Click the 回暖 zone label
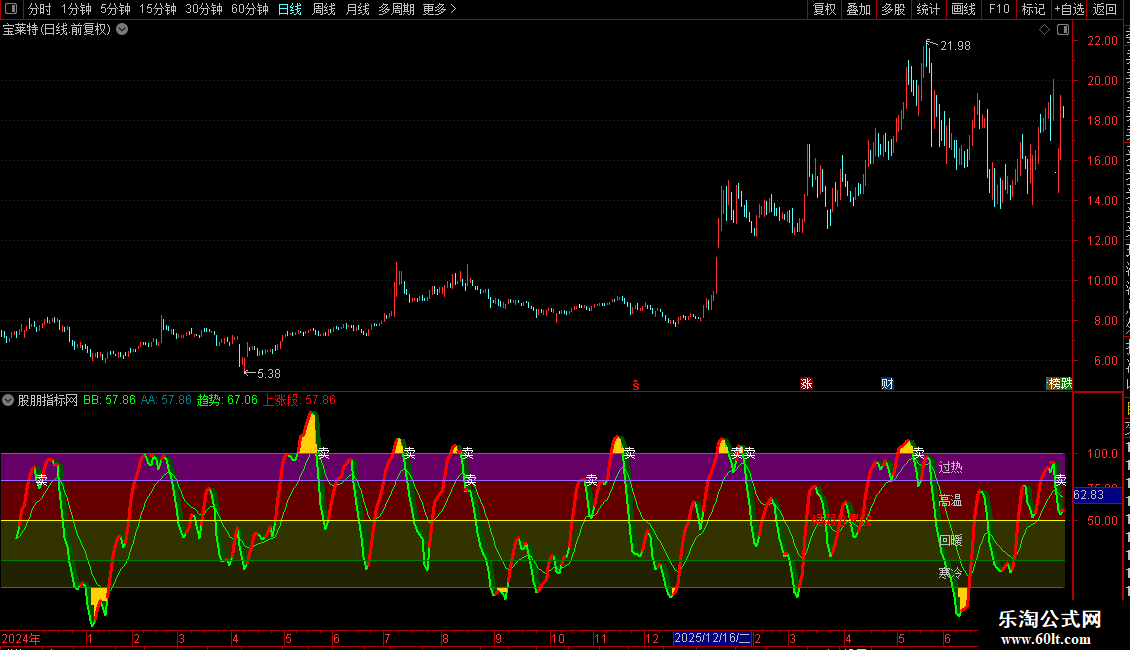This screenshot has width=1130, height=650. tap(950, 540)
